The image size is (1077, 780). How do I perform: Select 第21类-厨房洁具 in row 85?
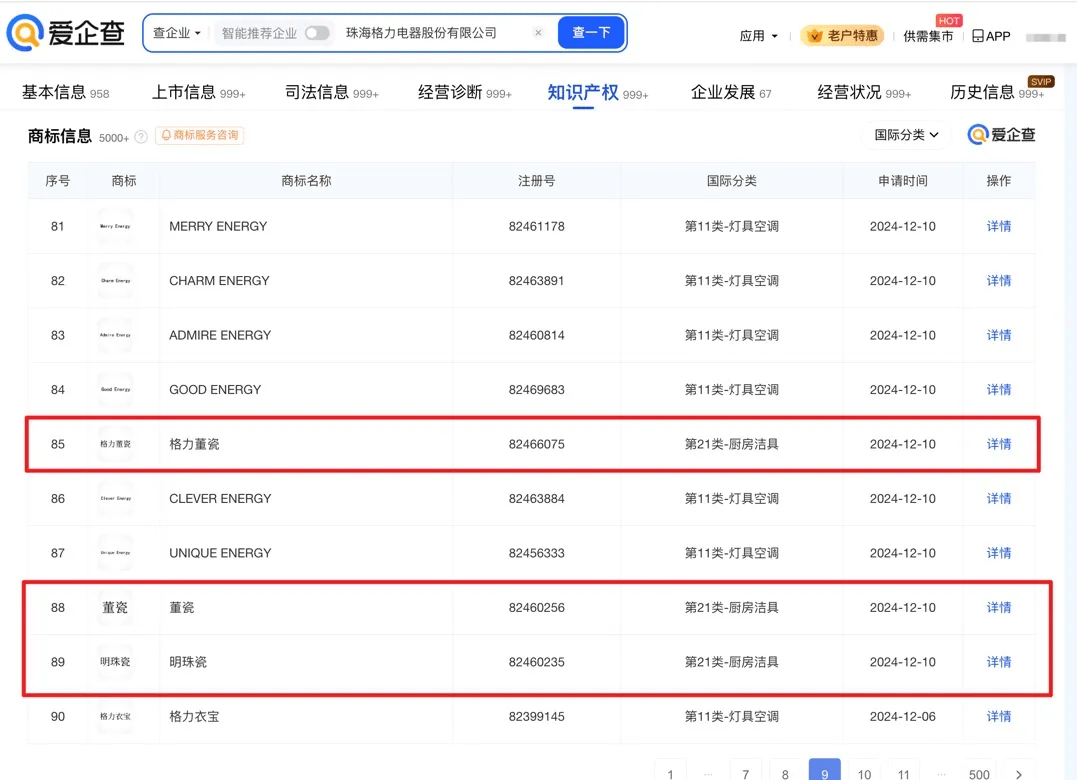[x=732, y=444]
